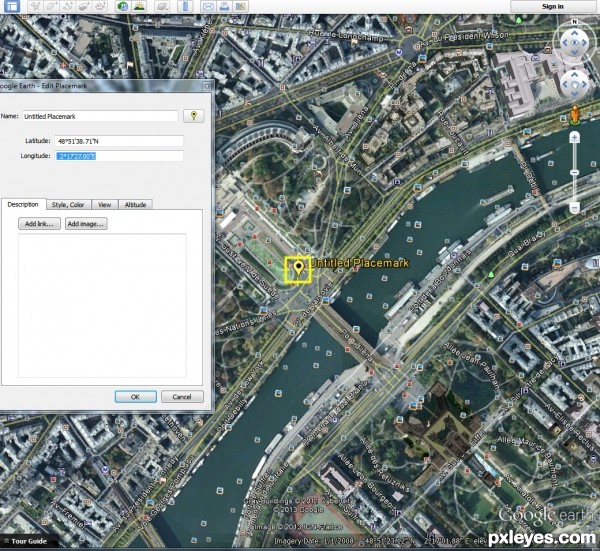Image resolution: width=600 pixels, height=551 pixels.
Task: Click the zoom out button at slider bottom
Action: tap(574, 208)
